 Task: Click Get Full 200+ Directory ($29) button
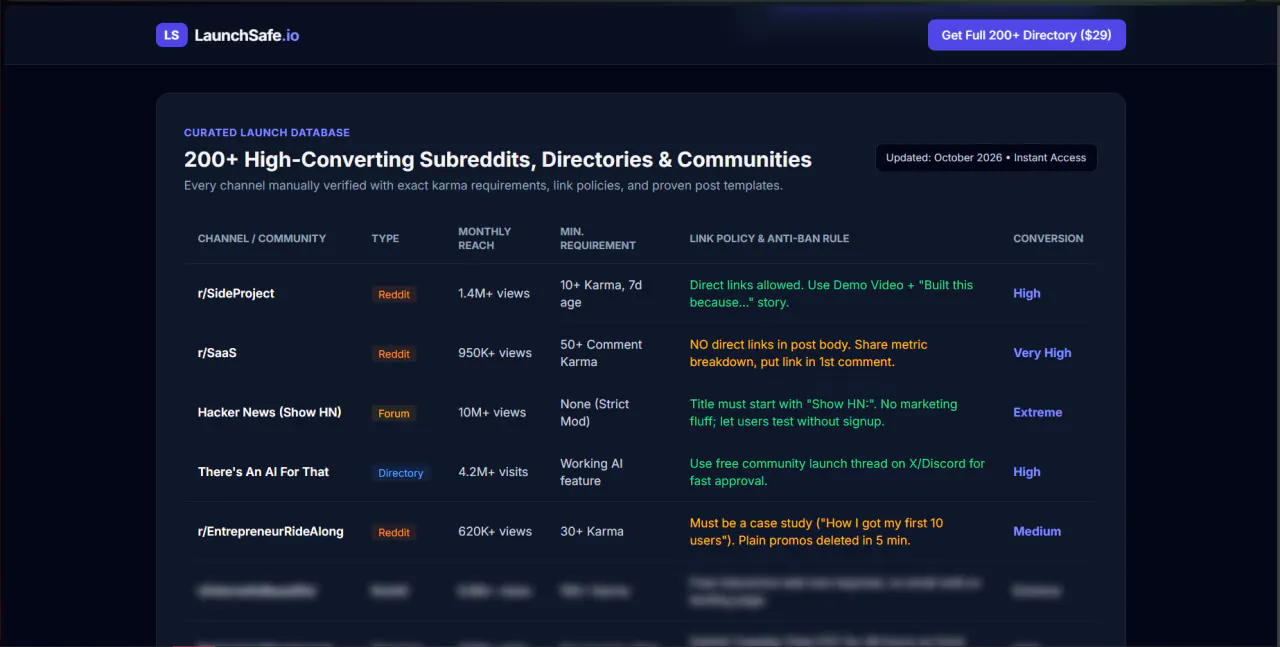tap(1027, 35)
